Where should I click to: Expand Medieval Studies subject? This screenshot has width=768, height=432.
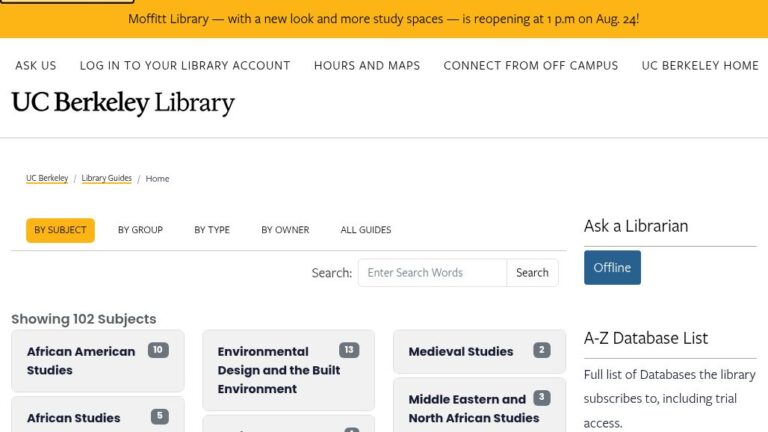(x=480, y=352)
